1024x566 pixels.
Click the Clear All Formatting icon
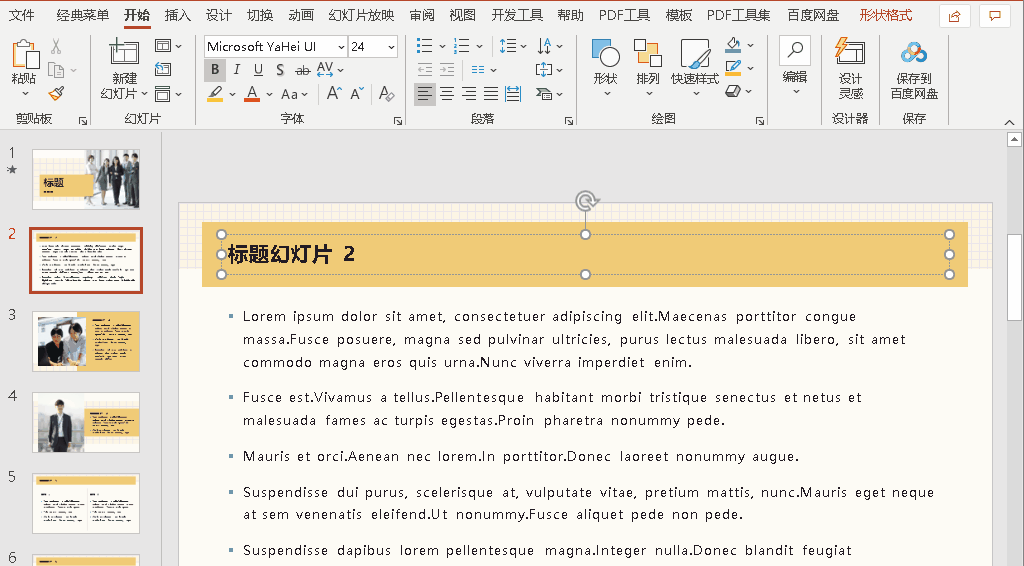pyautogui.click(x=387, y=94)
